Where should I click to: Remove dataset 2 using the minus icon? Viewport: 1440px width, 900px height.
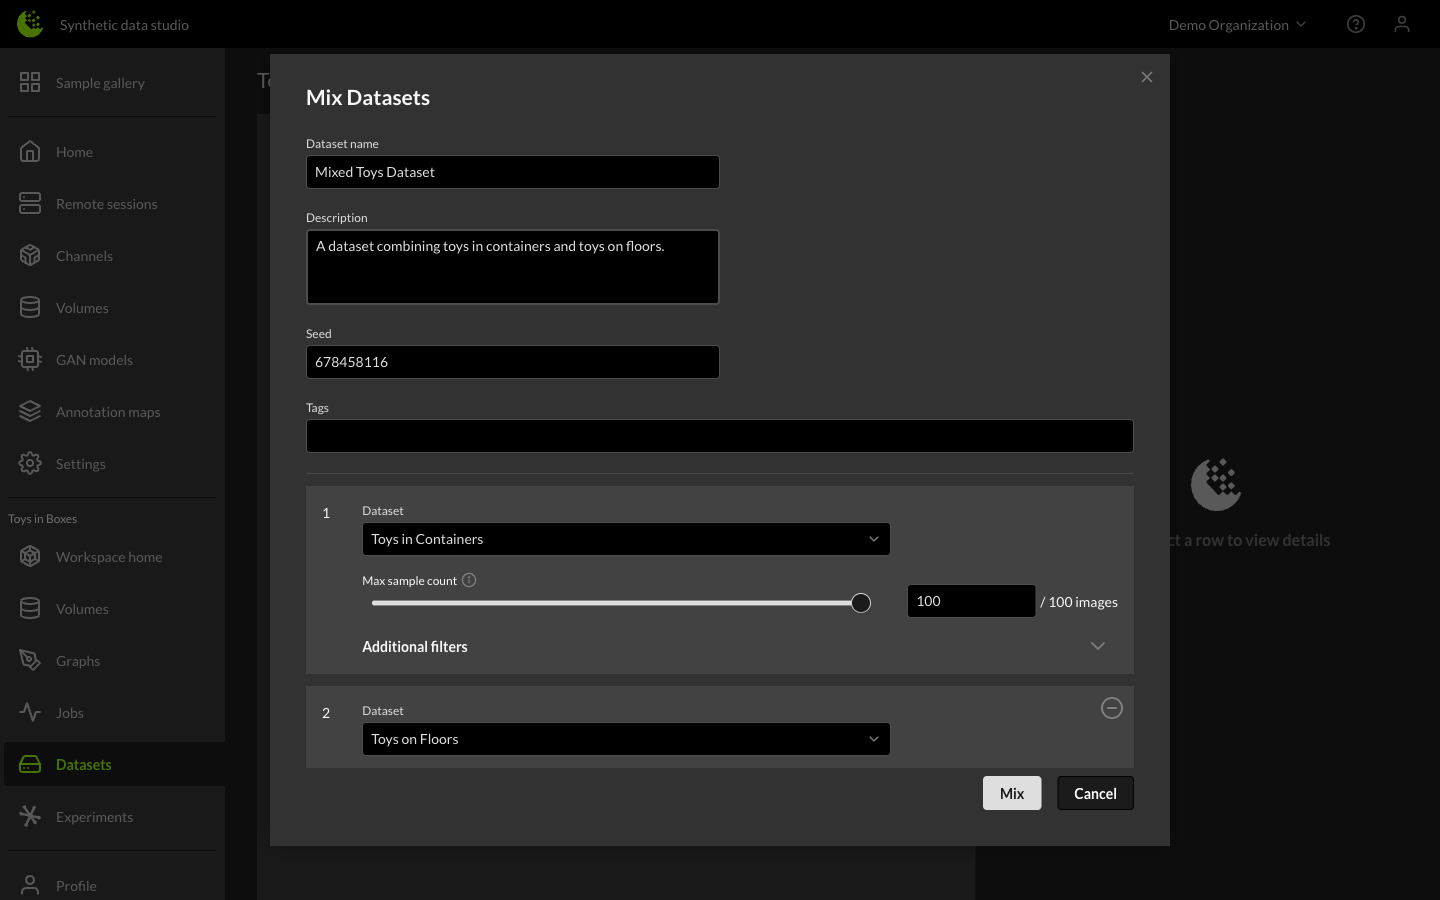(x=1112, y=708)
